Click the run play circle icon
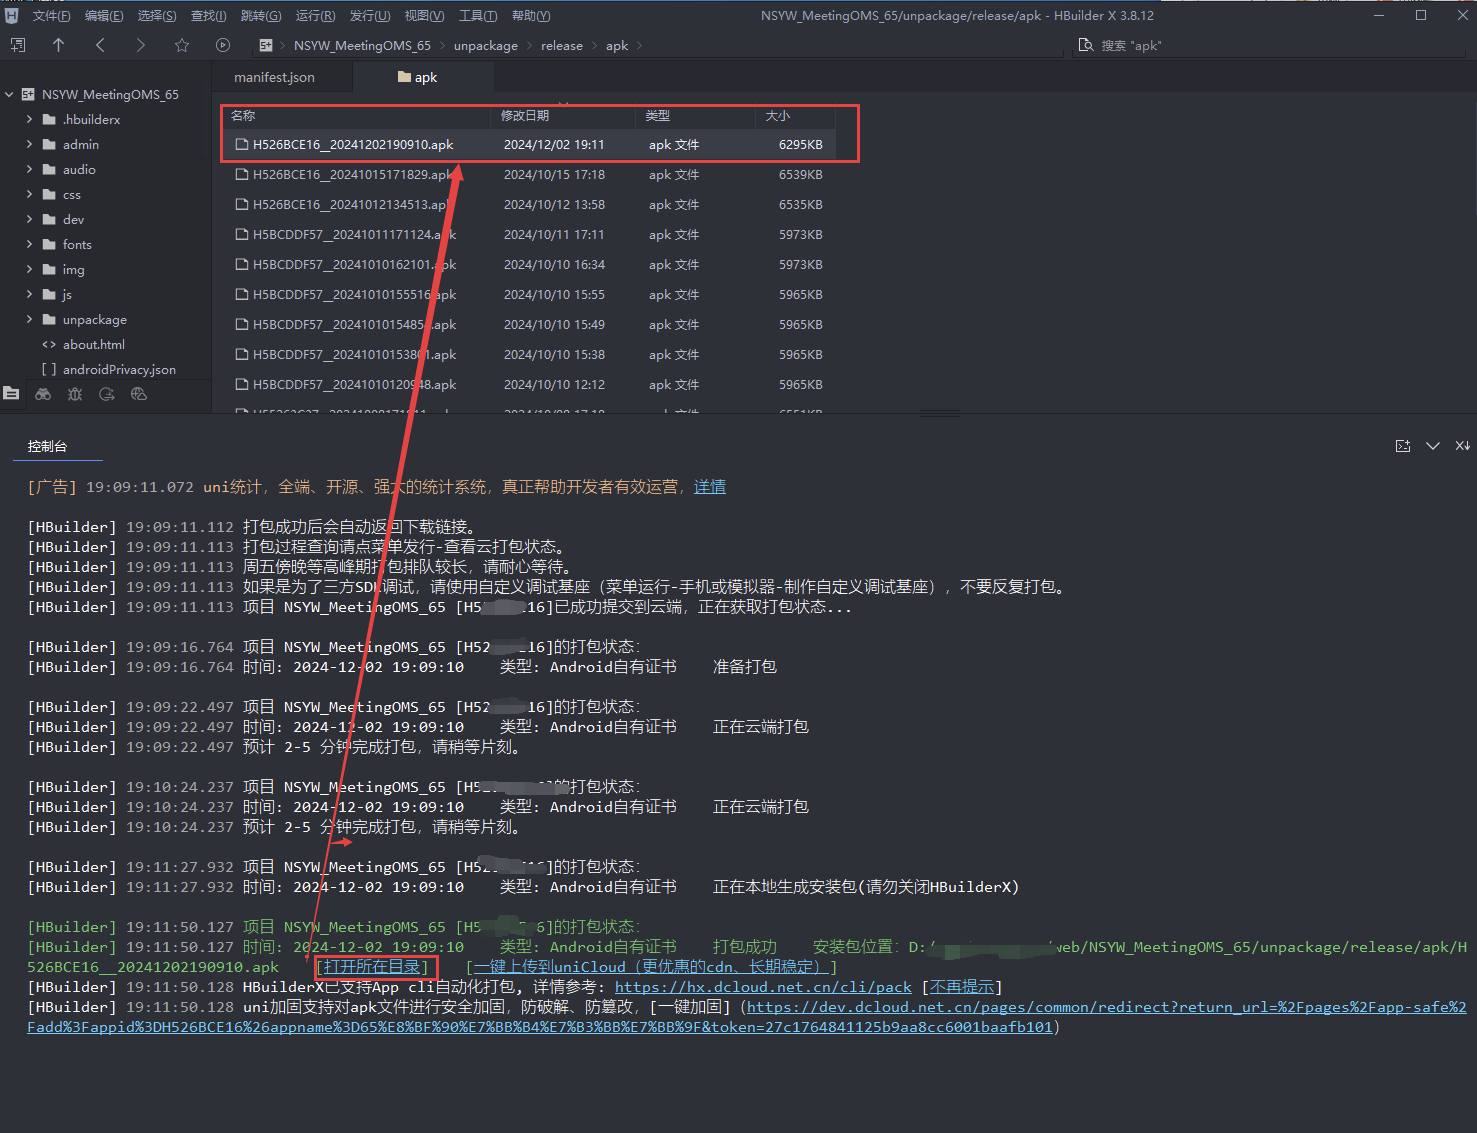 [223, 45]
